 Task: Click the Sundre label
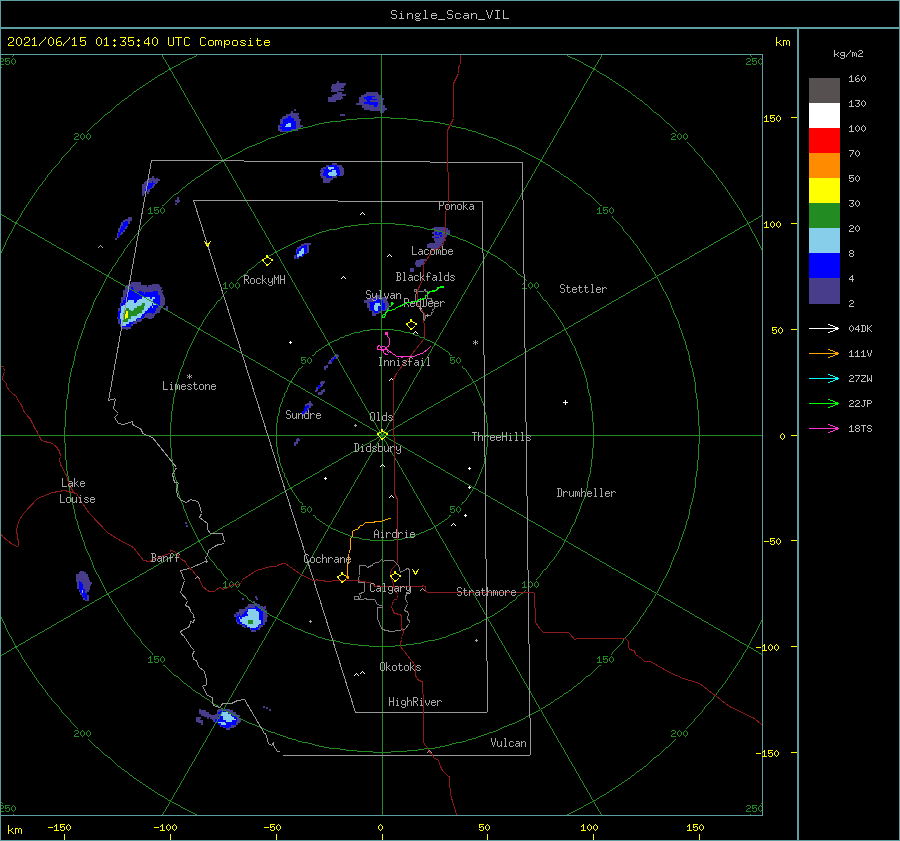tap(303, 415)
